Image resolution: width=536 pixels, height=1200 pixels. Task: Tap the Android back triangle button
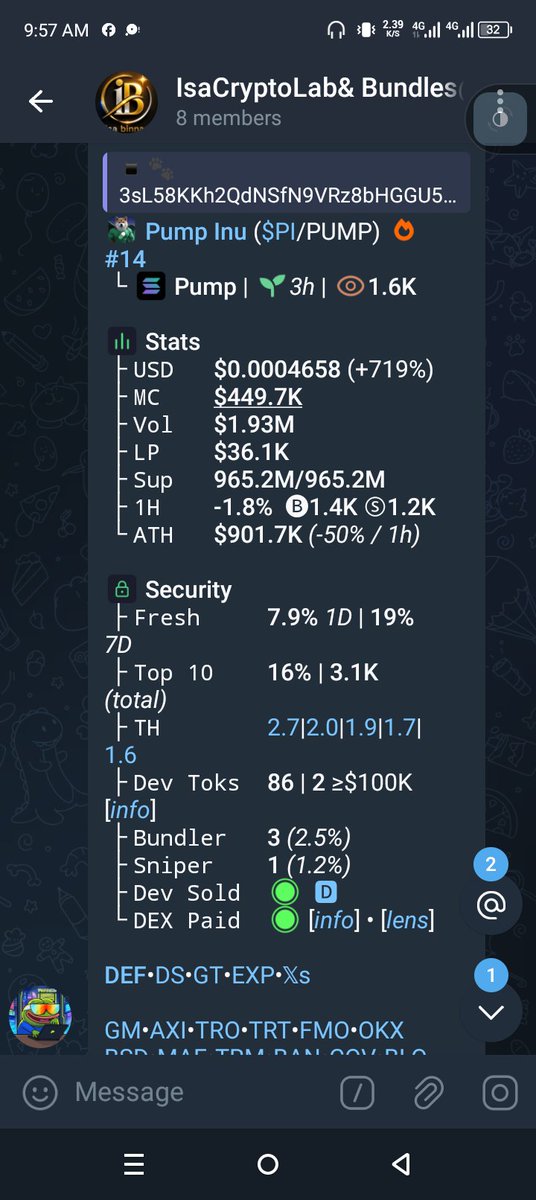click(x=401, y=1164)
